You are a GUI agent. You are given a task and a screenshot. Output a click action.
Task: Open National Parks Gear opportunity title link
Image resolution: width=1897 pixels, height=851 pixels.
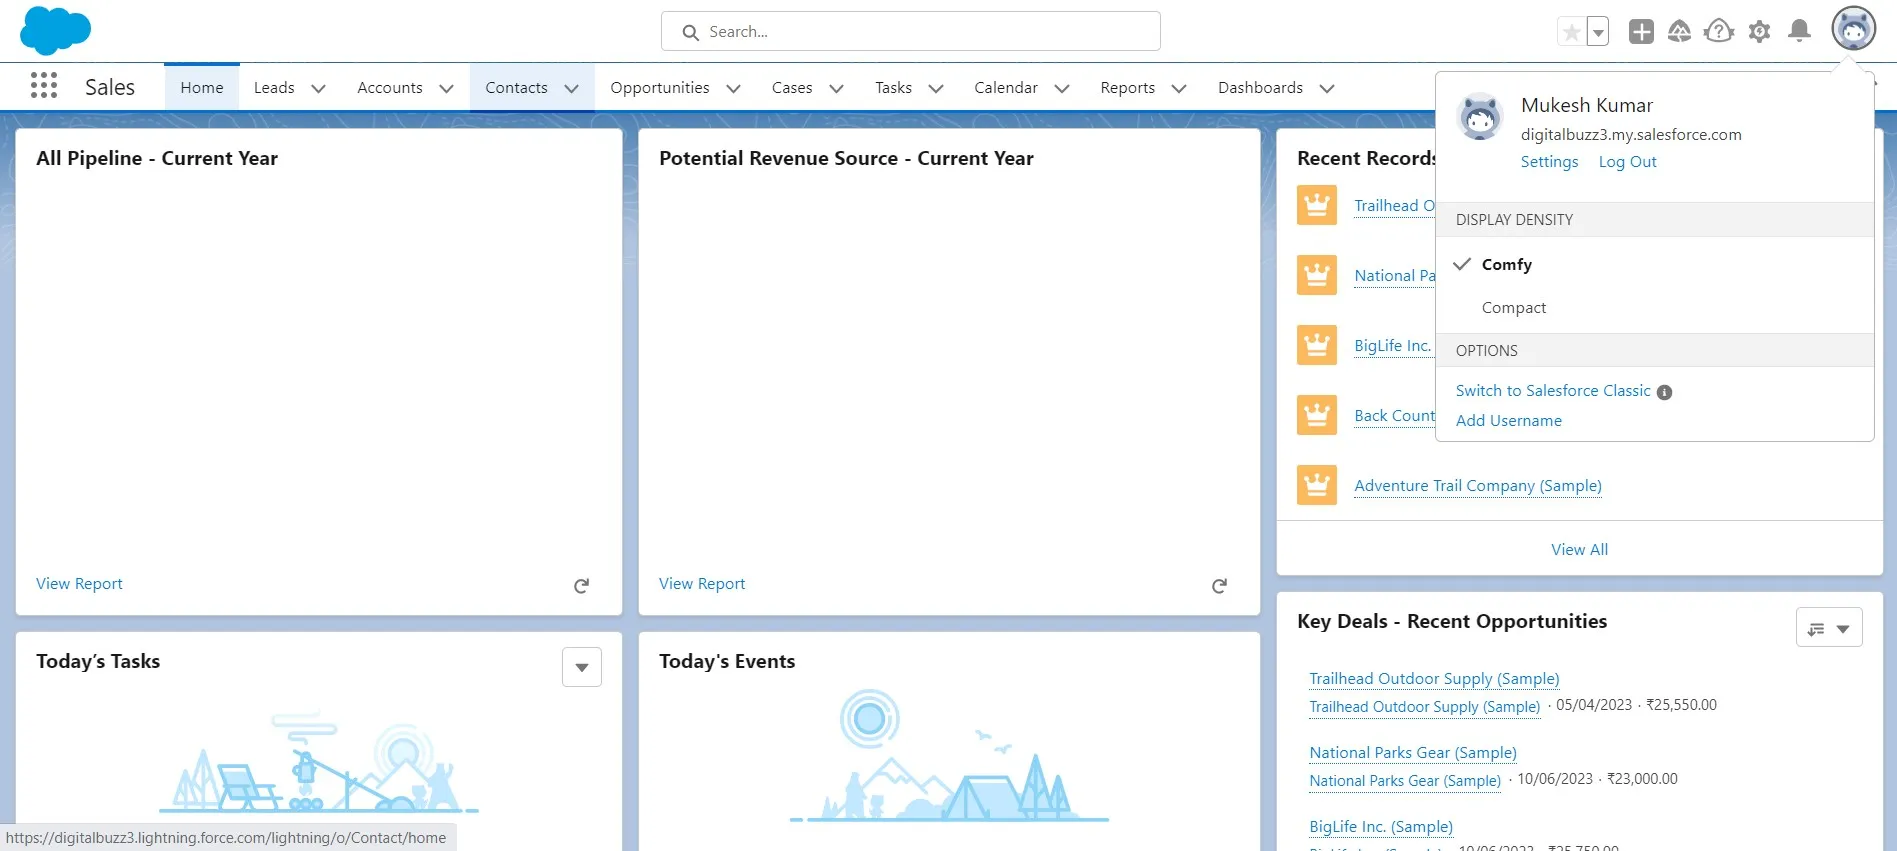(x=1413, y=753)
